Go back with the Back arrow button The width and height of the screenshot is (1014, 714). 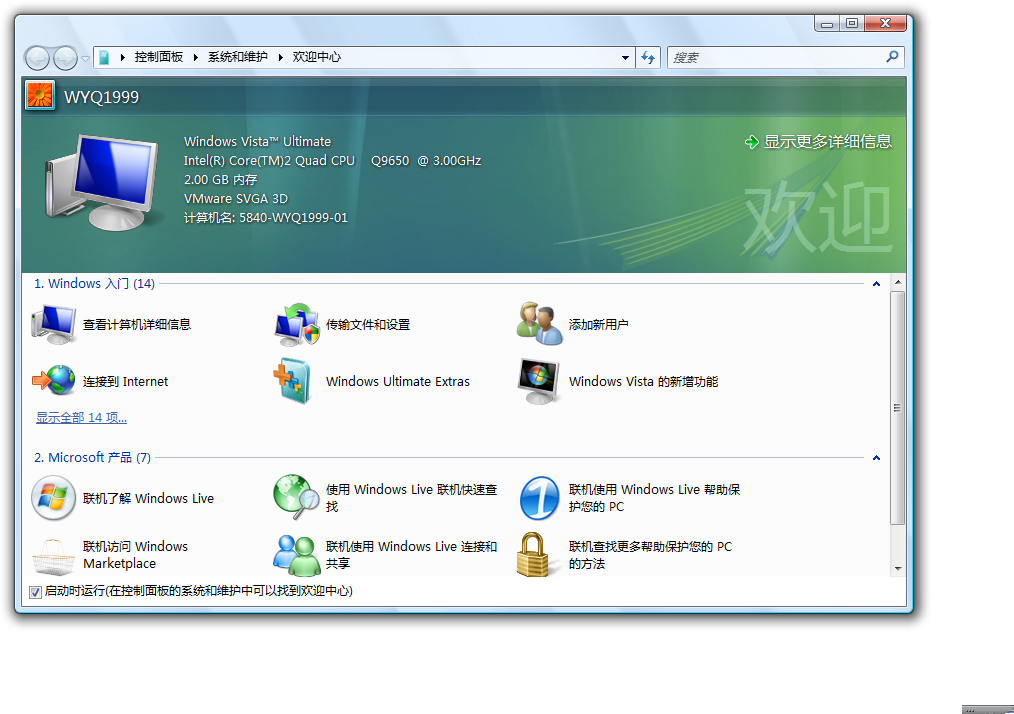pyautogui.click(x=37, y=58)
